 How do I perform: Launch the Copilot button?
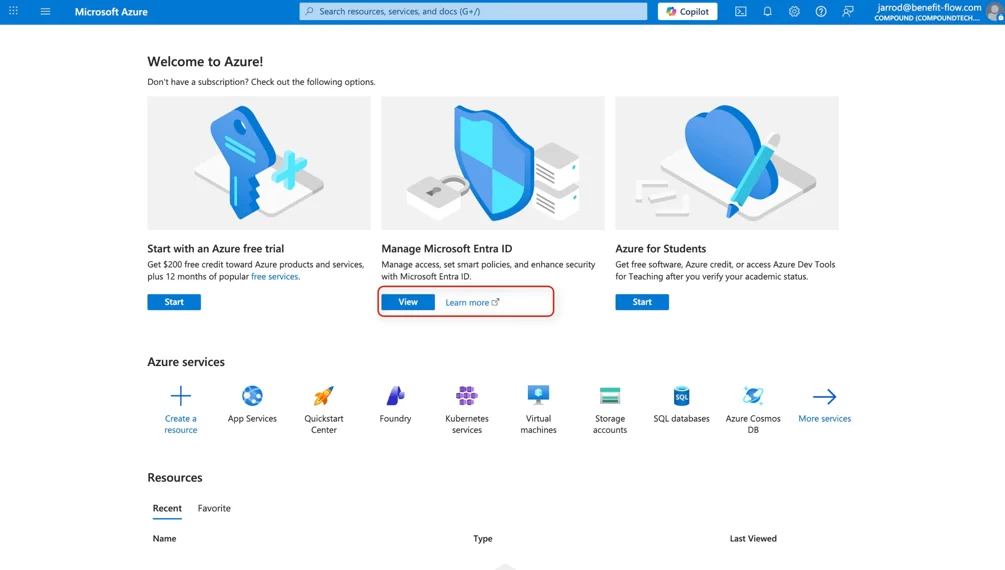[687, 12]
